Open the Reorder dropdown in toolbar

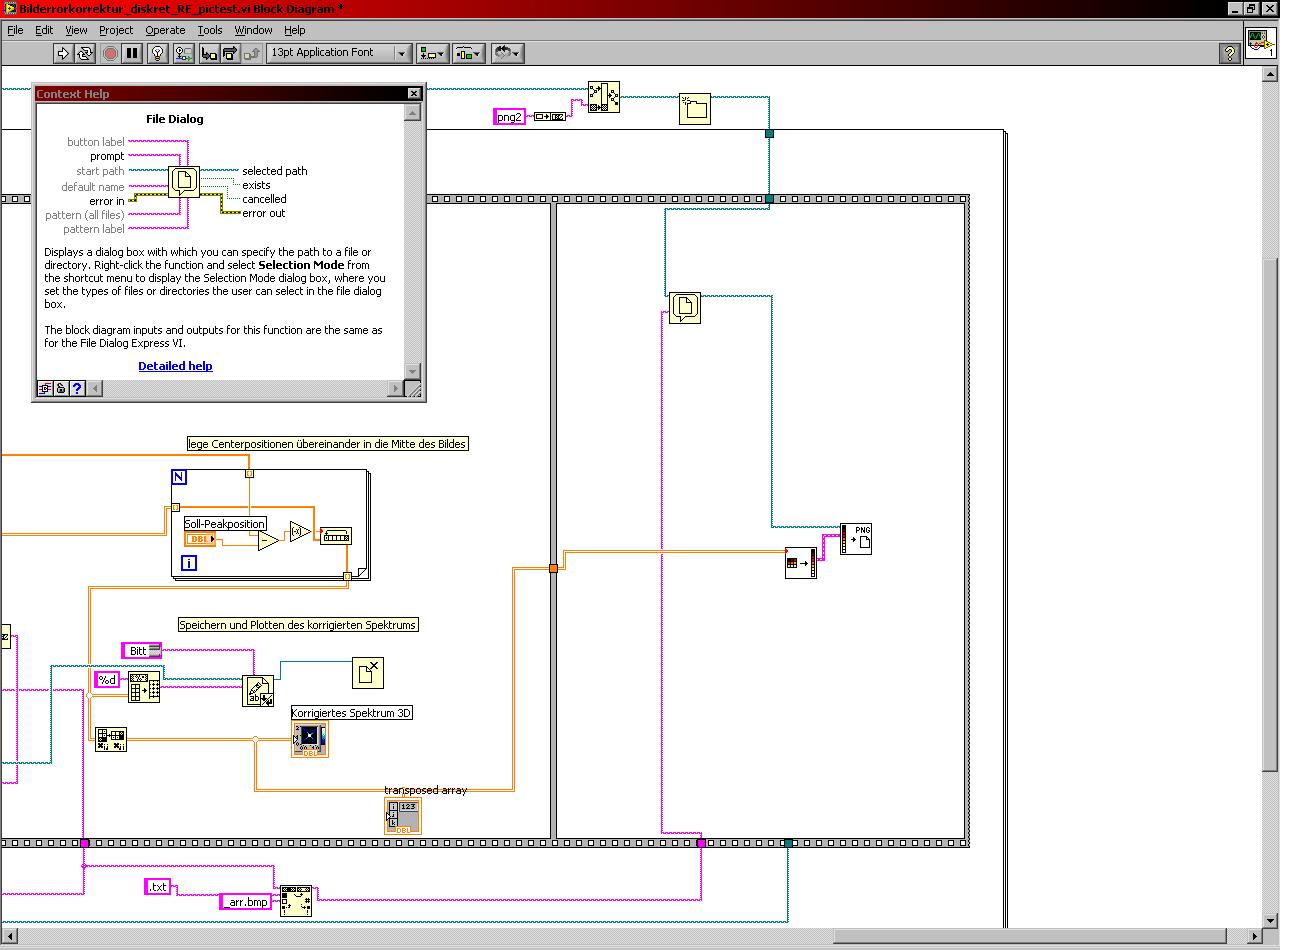click(508, 53)
